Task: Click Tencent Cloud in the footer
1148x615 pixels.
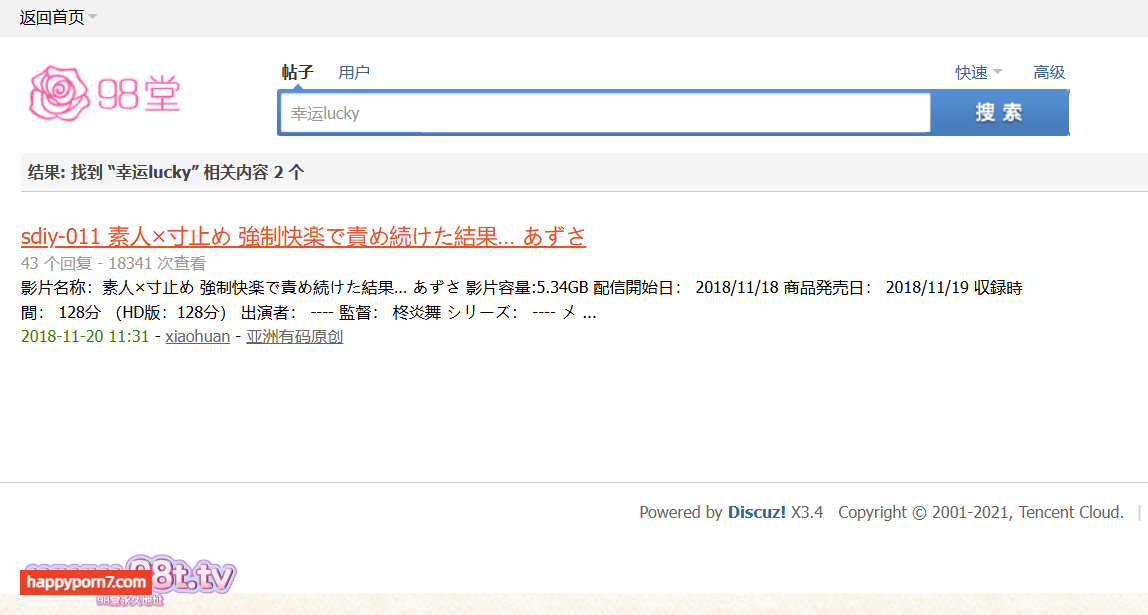Action: (1070, 512)
